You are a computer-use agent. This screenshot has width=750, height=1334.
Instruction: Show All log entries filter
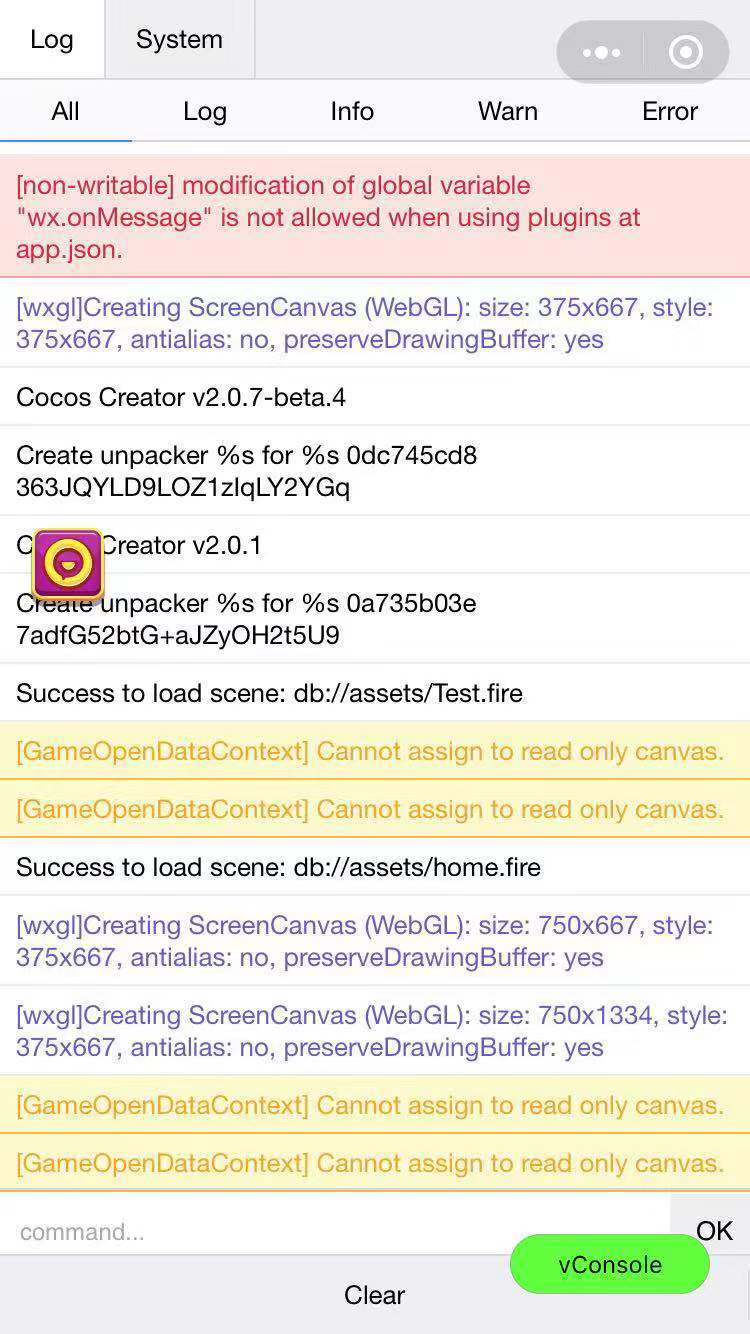(x=65, y=111)
